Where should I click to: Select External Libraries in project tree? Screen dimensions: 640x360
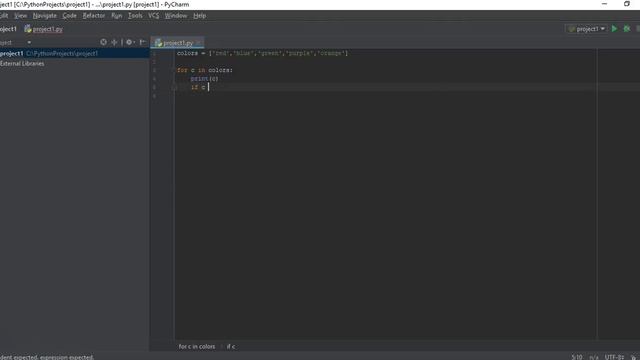pos(22,64)
